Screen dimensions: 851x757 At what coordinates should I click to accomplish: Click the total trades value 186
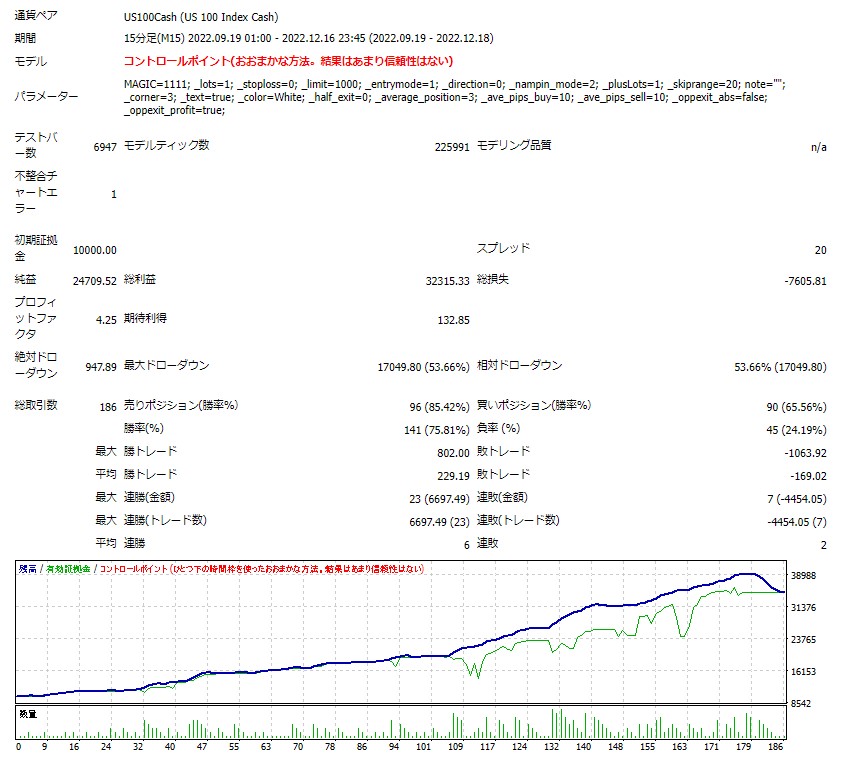[108, 407]
